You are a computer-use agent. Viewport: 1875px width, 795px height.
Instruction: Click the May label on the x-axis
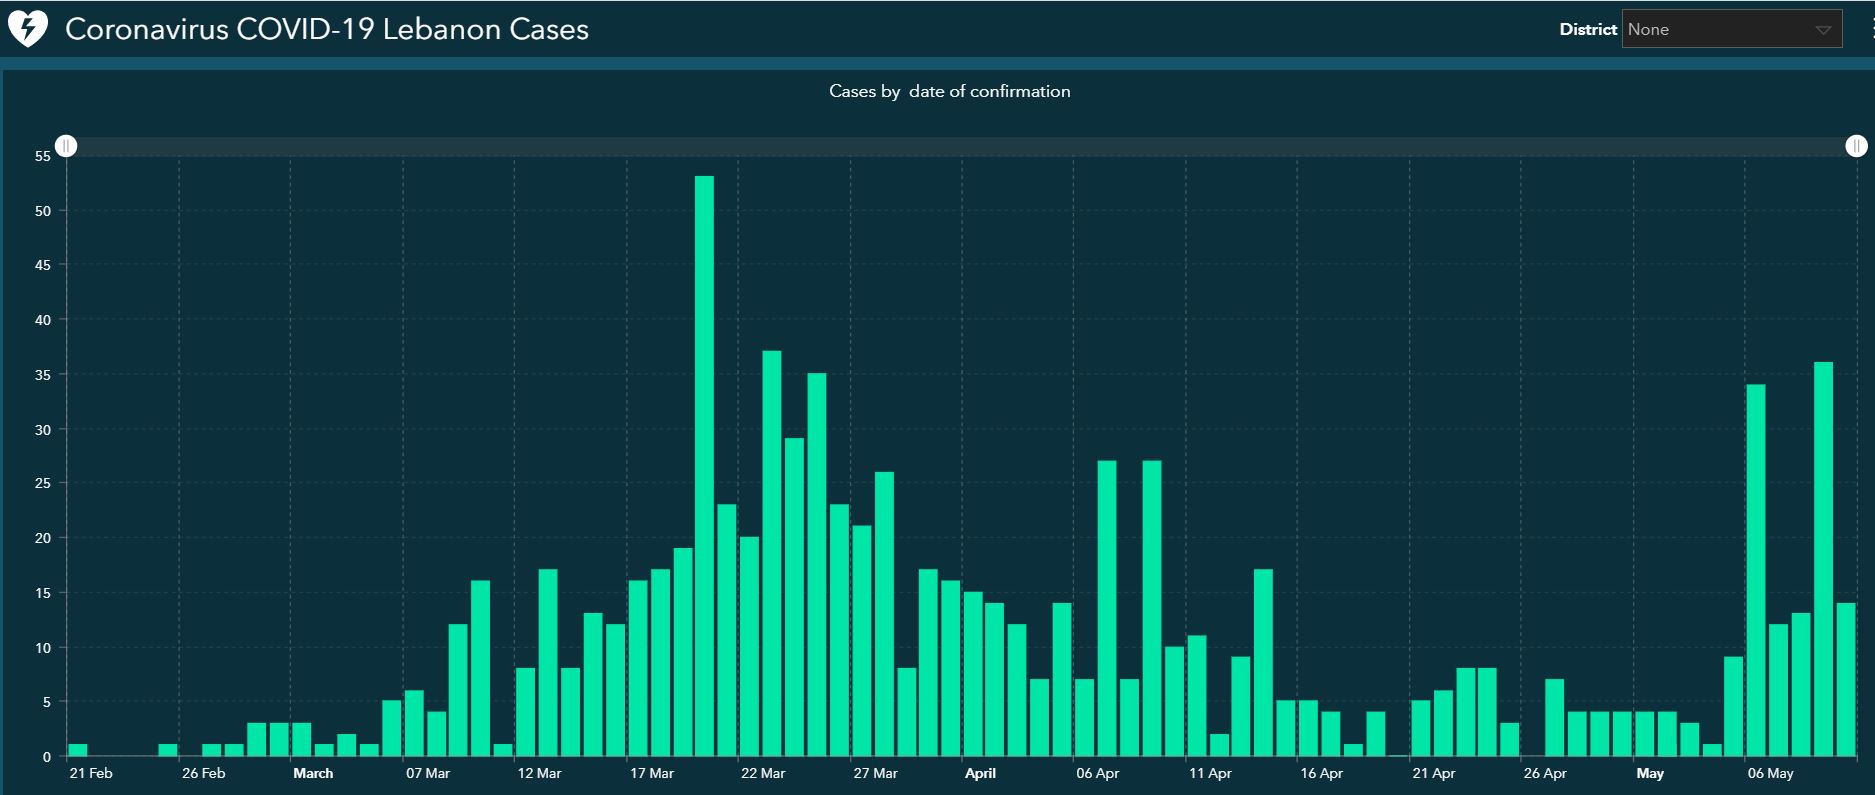coord(1650,773)
